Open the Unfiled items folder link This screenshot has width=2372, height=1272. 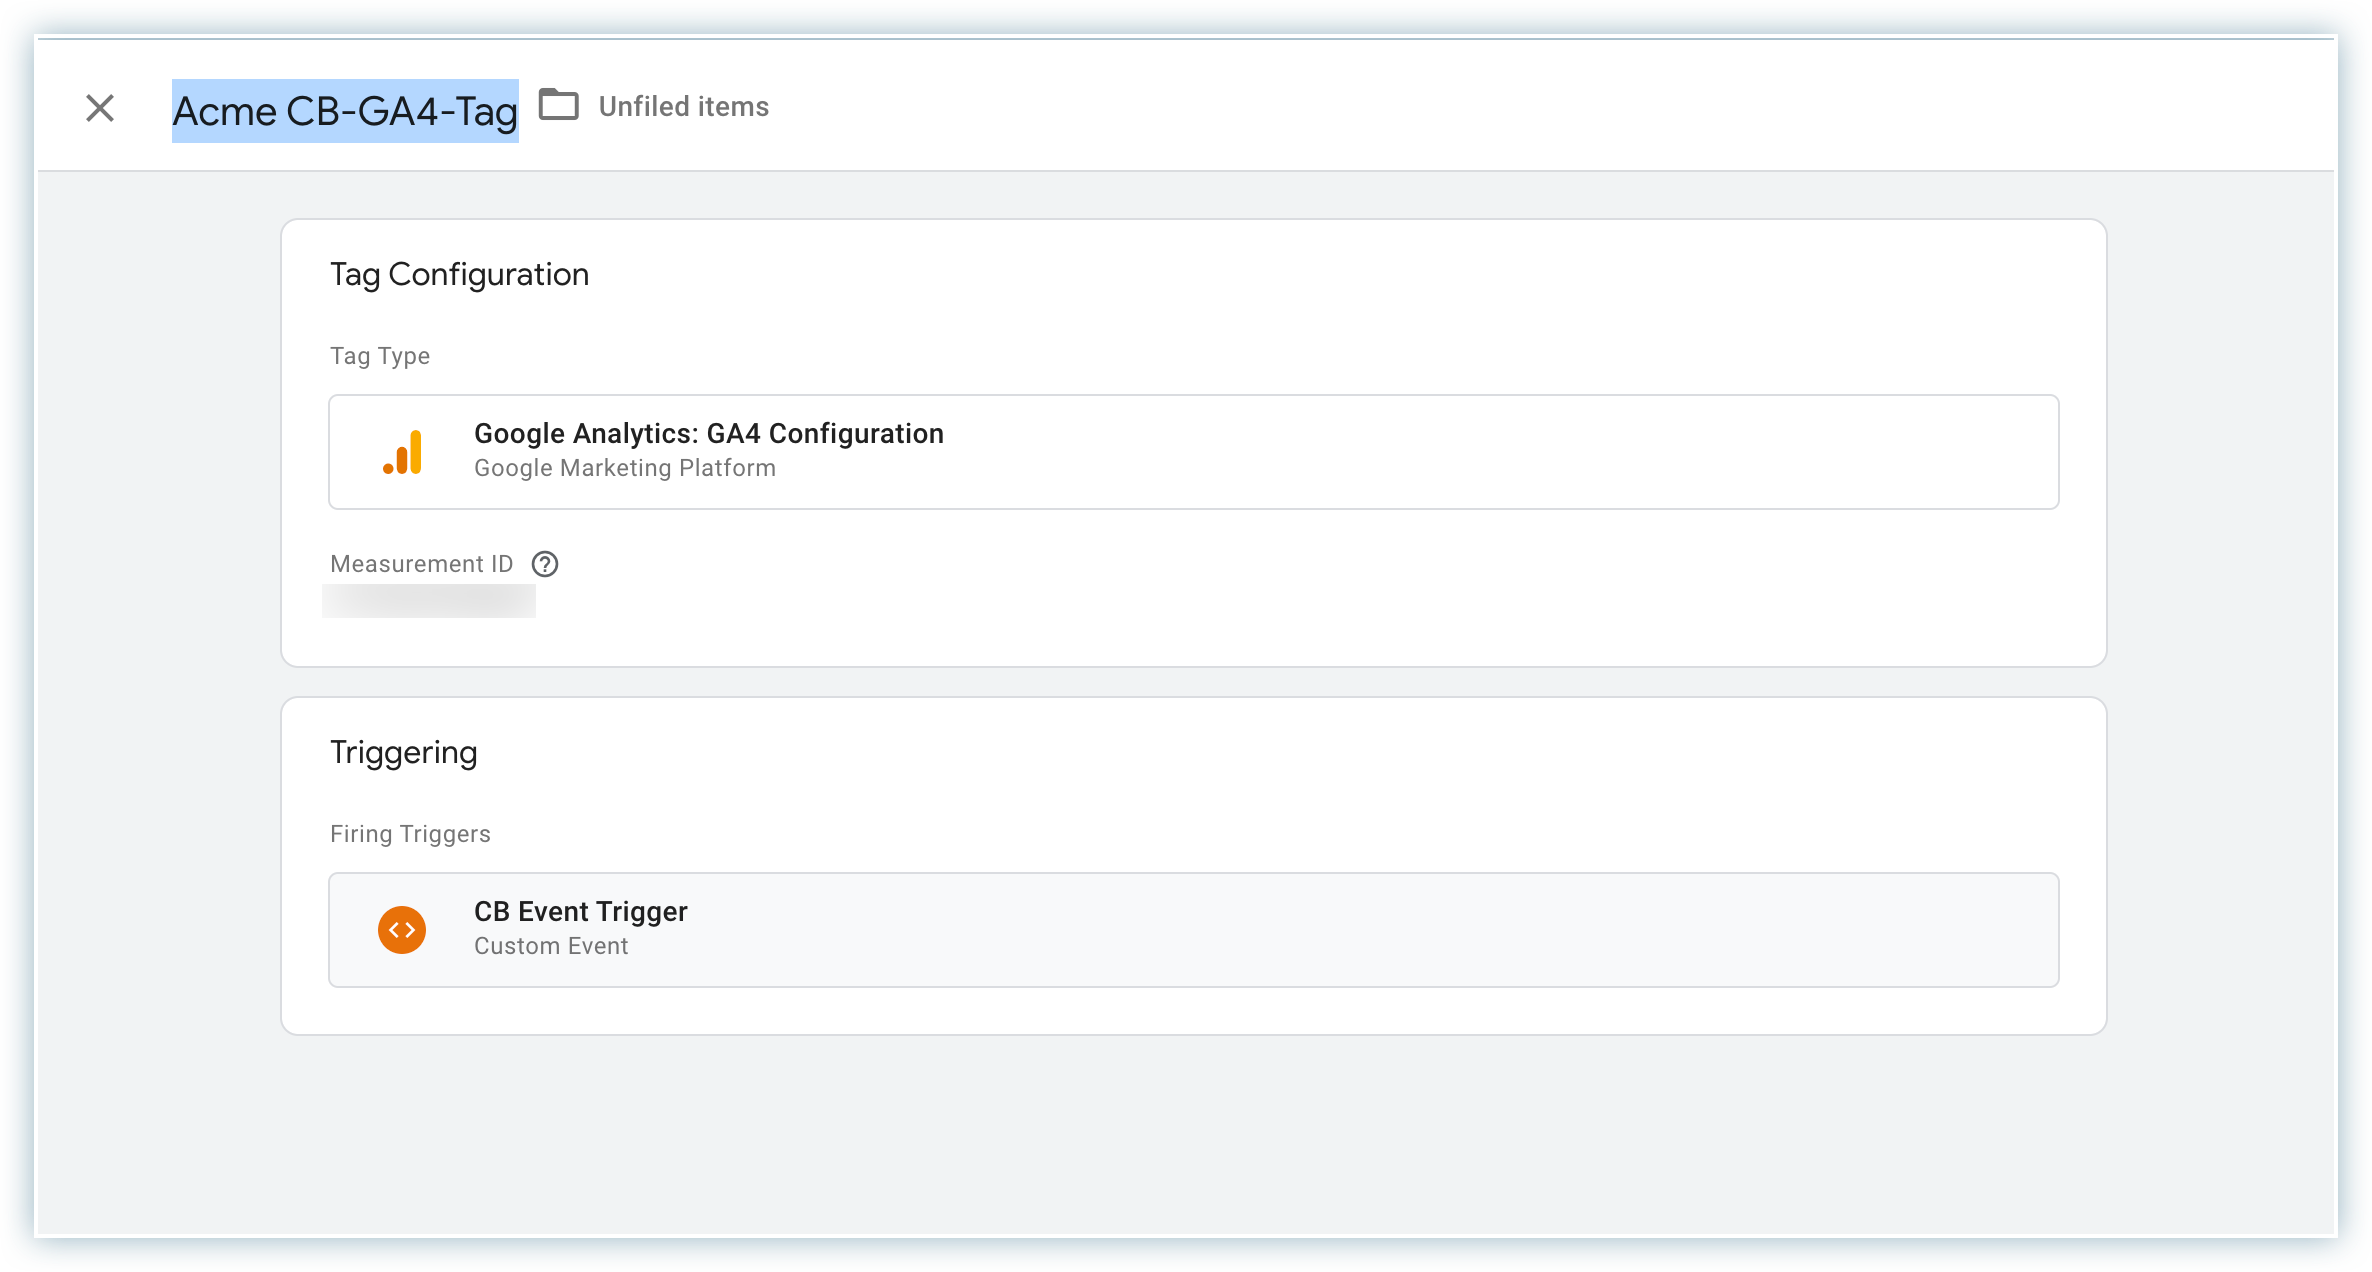[x=683, y=107]
